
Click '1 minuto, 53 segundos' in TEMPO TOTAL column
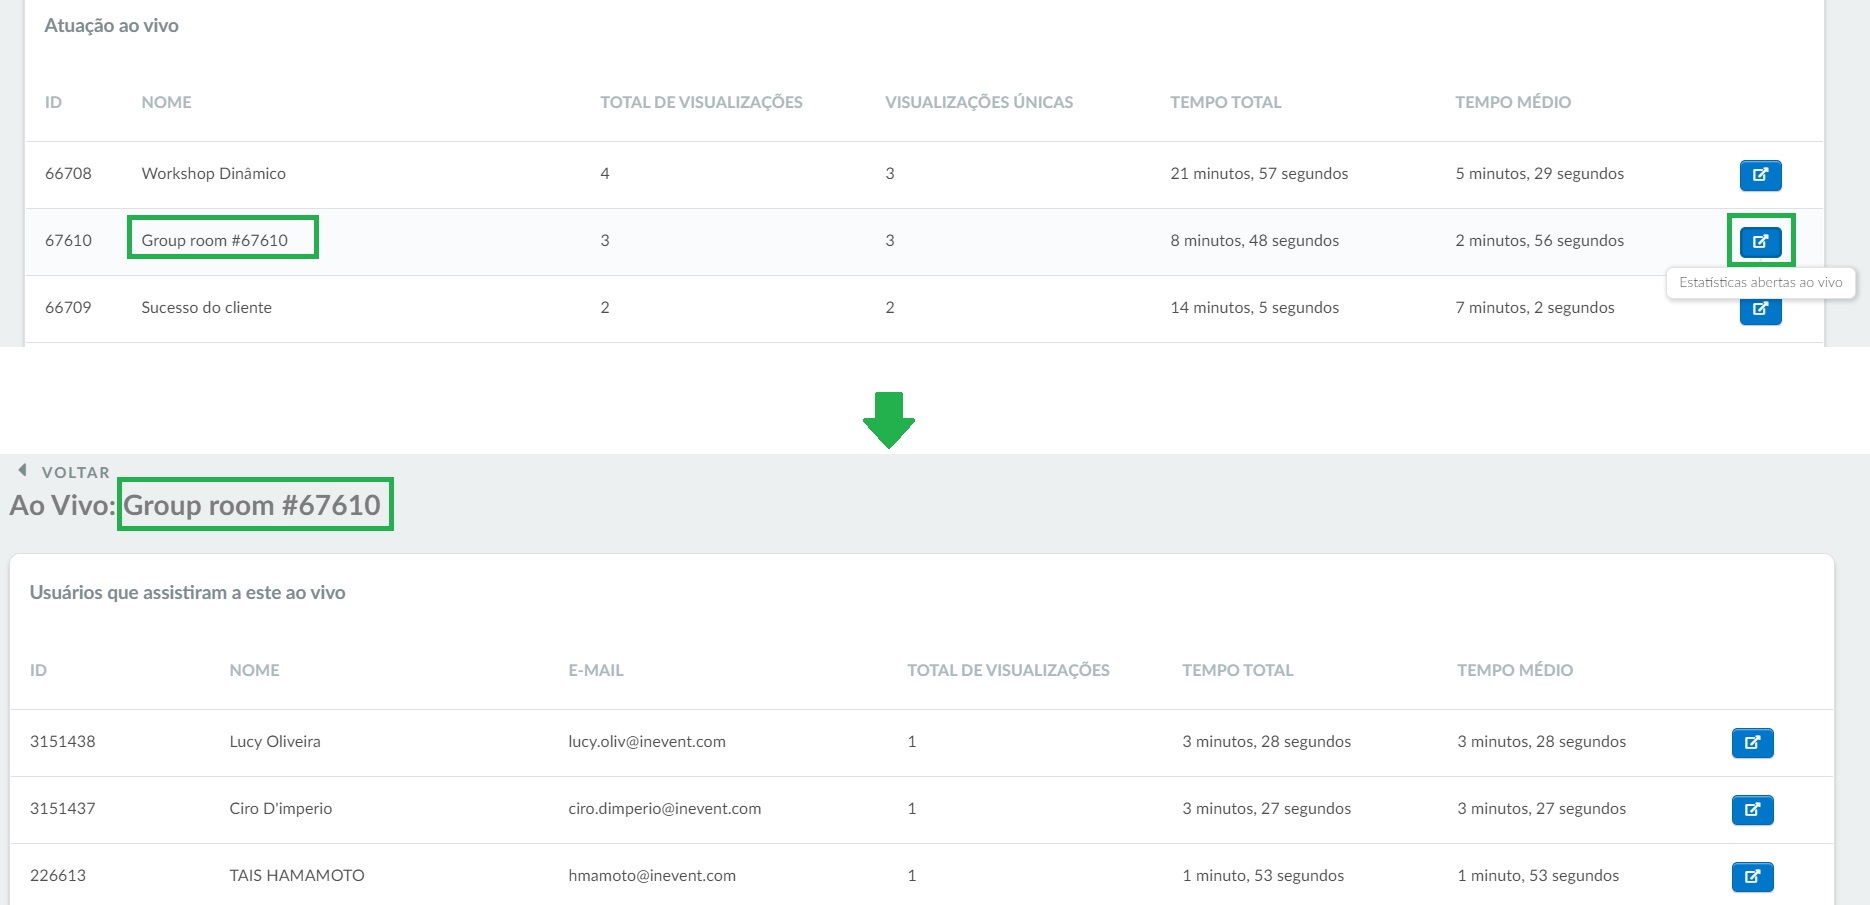(x=1263, y=875)
